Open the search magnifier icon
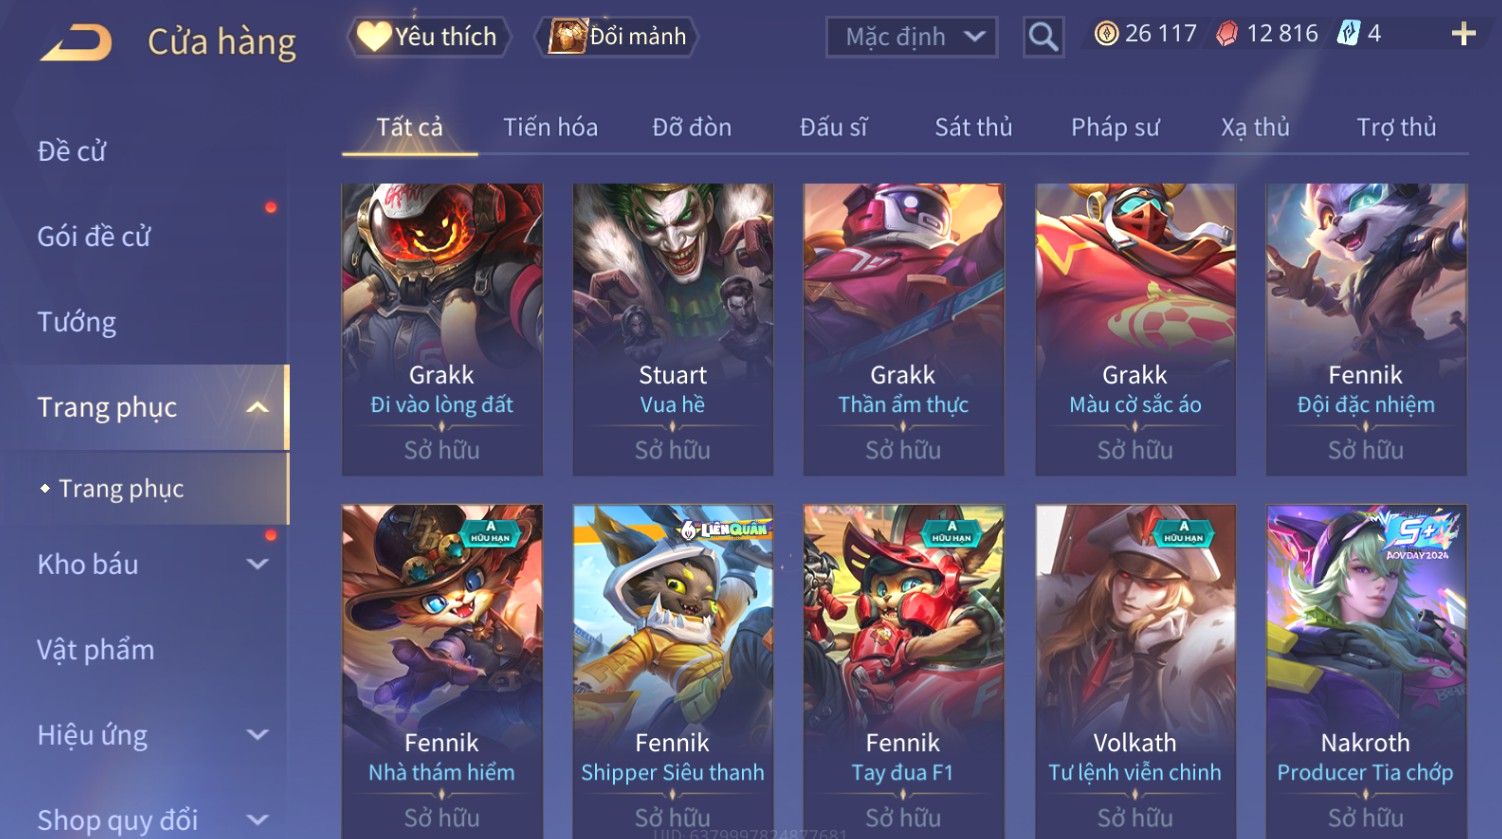This screenshot has height=839, width=1502. click(1043, 37)
